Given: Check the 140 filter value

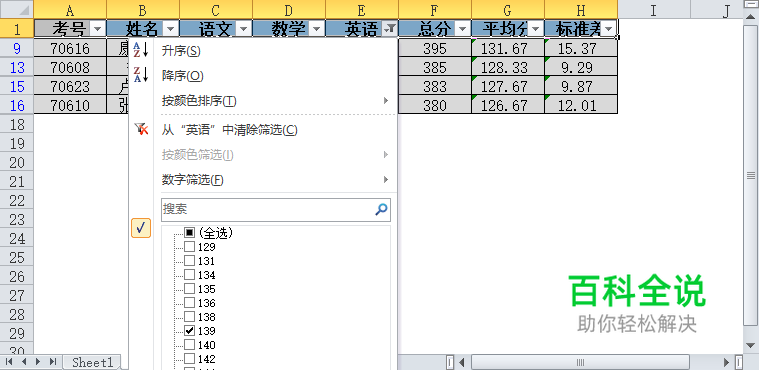Looking at the screenshot, I should [x=189, y=345].
